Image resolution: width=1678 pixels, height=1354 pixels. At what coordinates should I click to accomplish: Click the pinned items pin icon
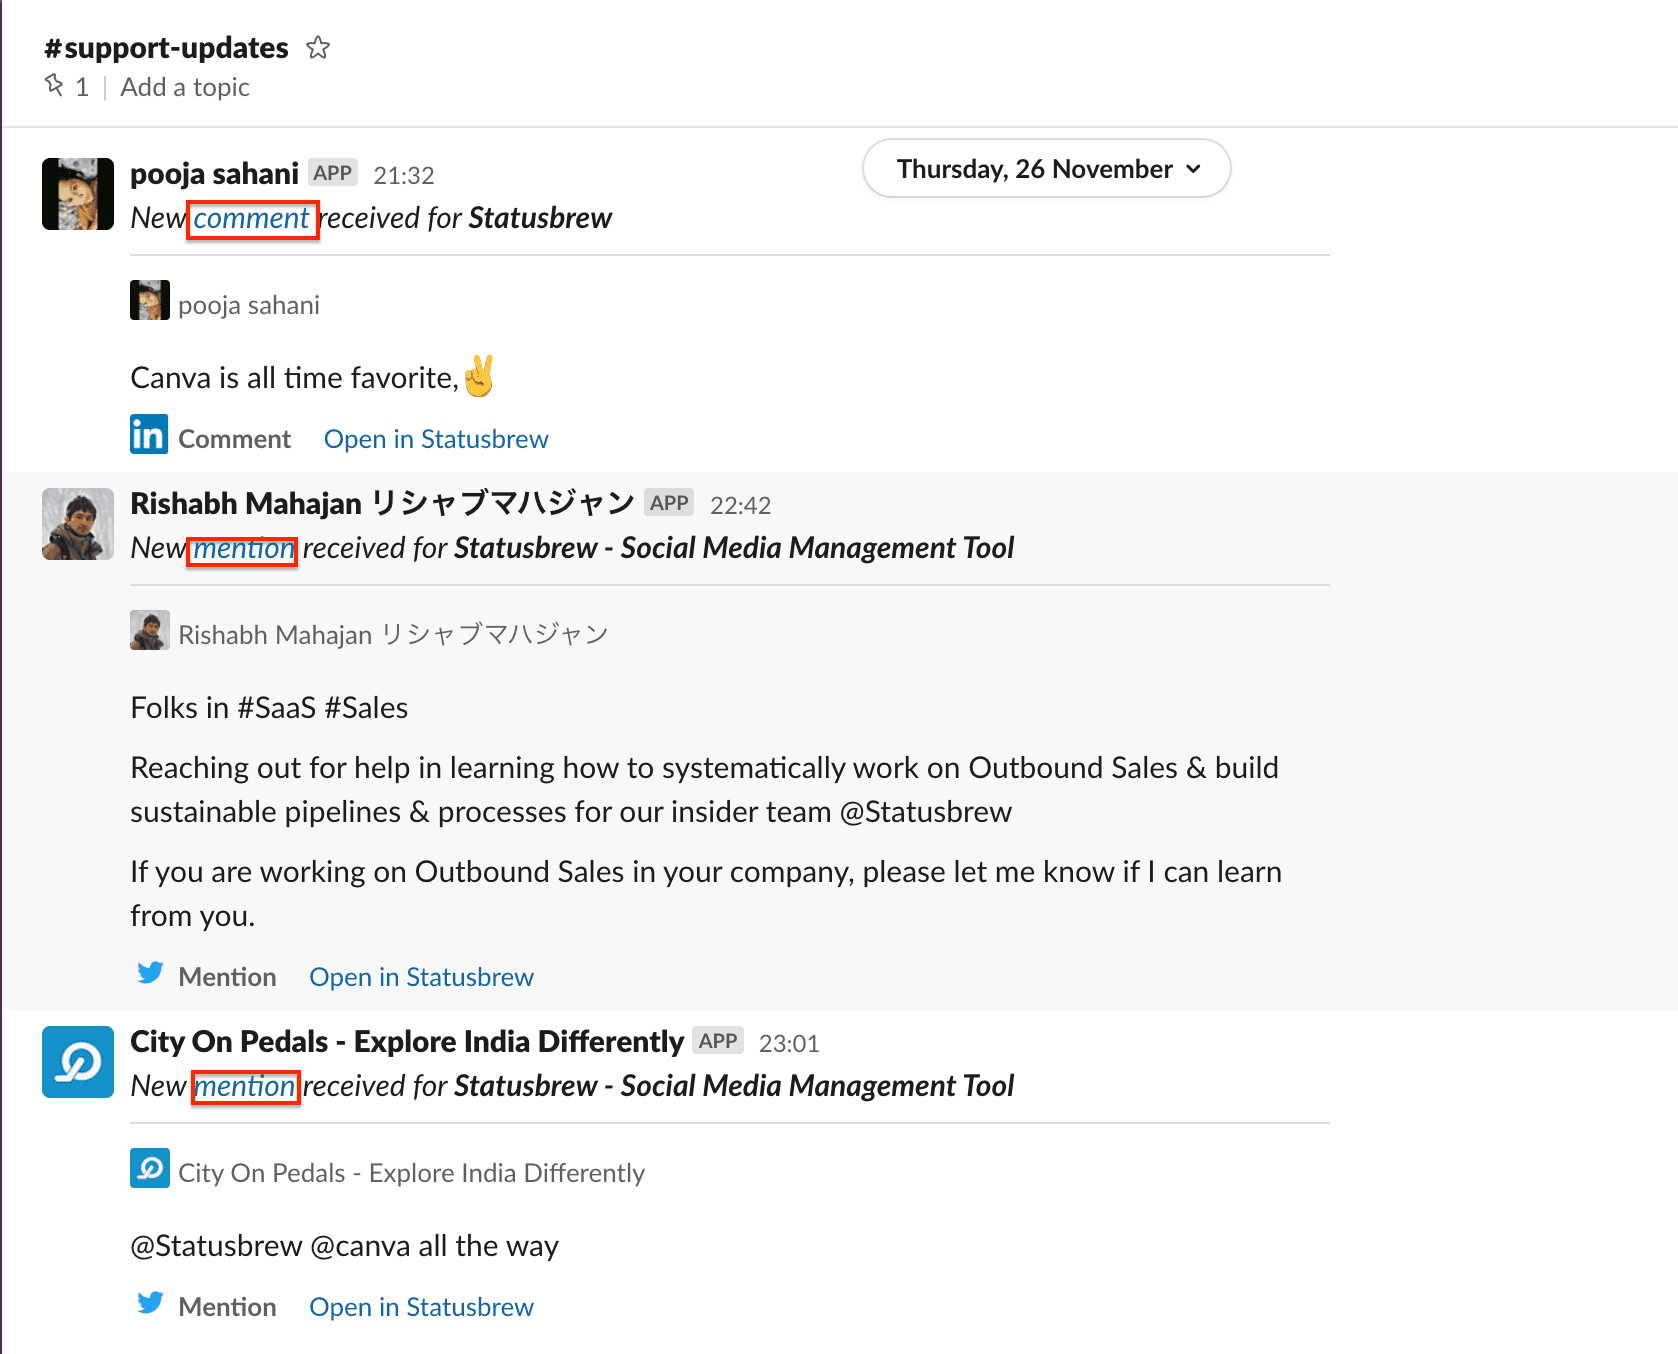[x=54, y=86]
